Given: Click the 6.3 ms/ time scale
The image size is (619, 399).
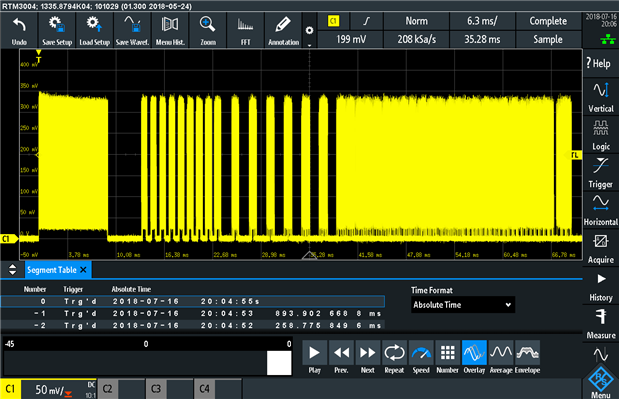Looking at the screenshot, I should pos(482,21).
